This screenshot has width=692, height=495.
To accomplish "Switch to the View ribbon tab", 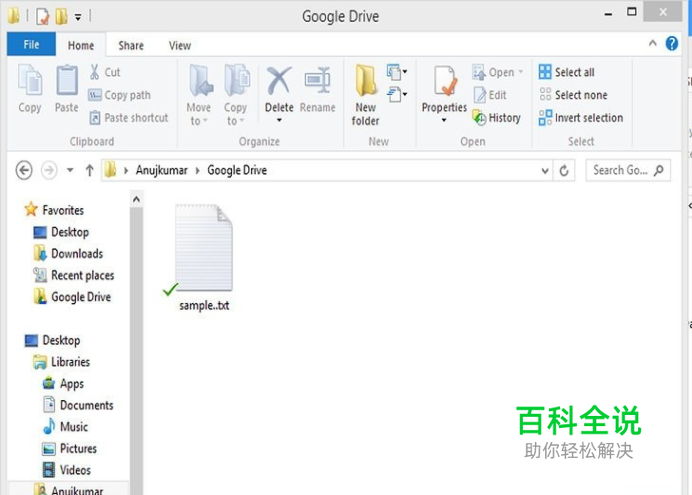I will [x=180, y=45].
